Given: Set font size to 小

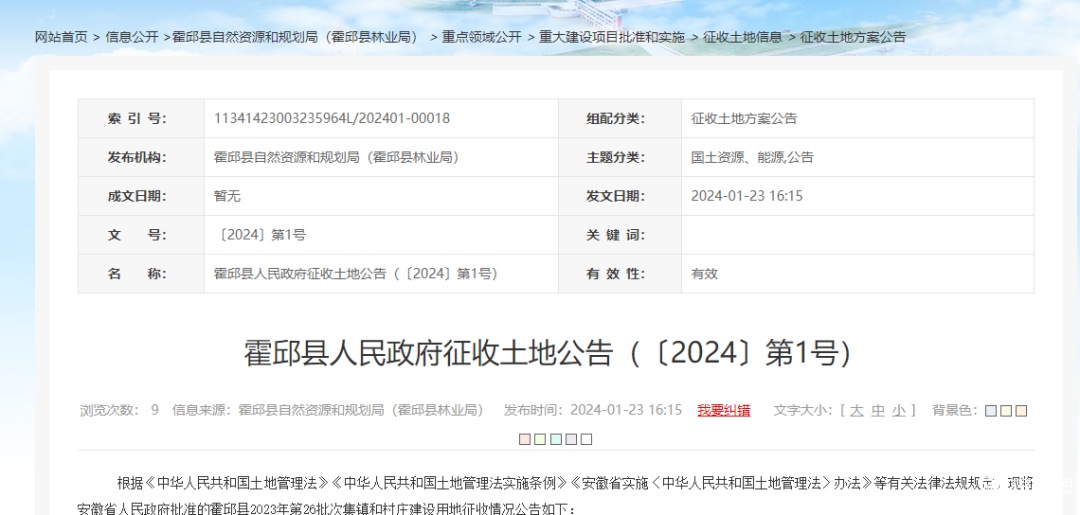Looking at the screenshot, I should [899, 411].
